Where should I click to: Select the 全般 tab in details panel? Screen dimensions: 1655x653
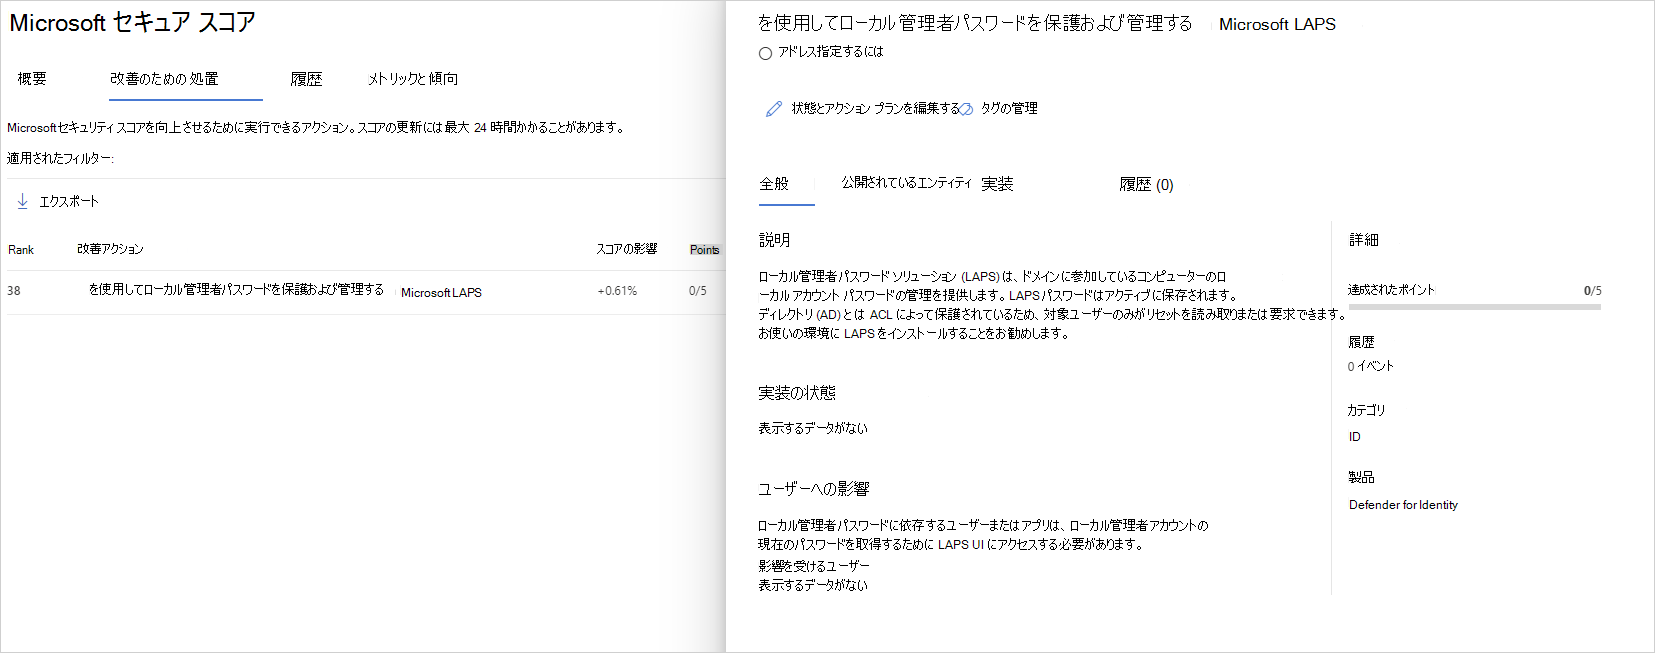pyautogui.click(x=774, y=184)
